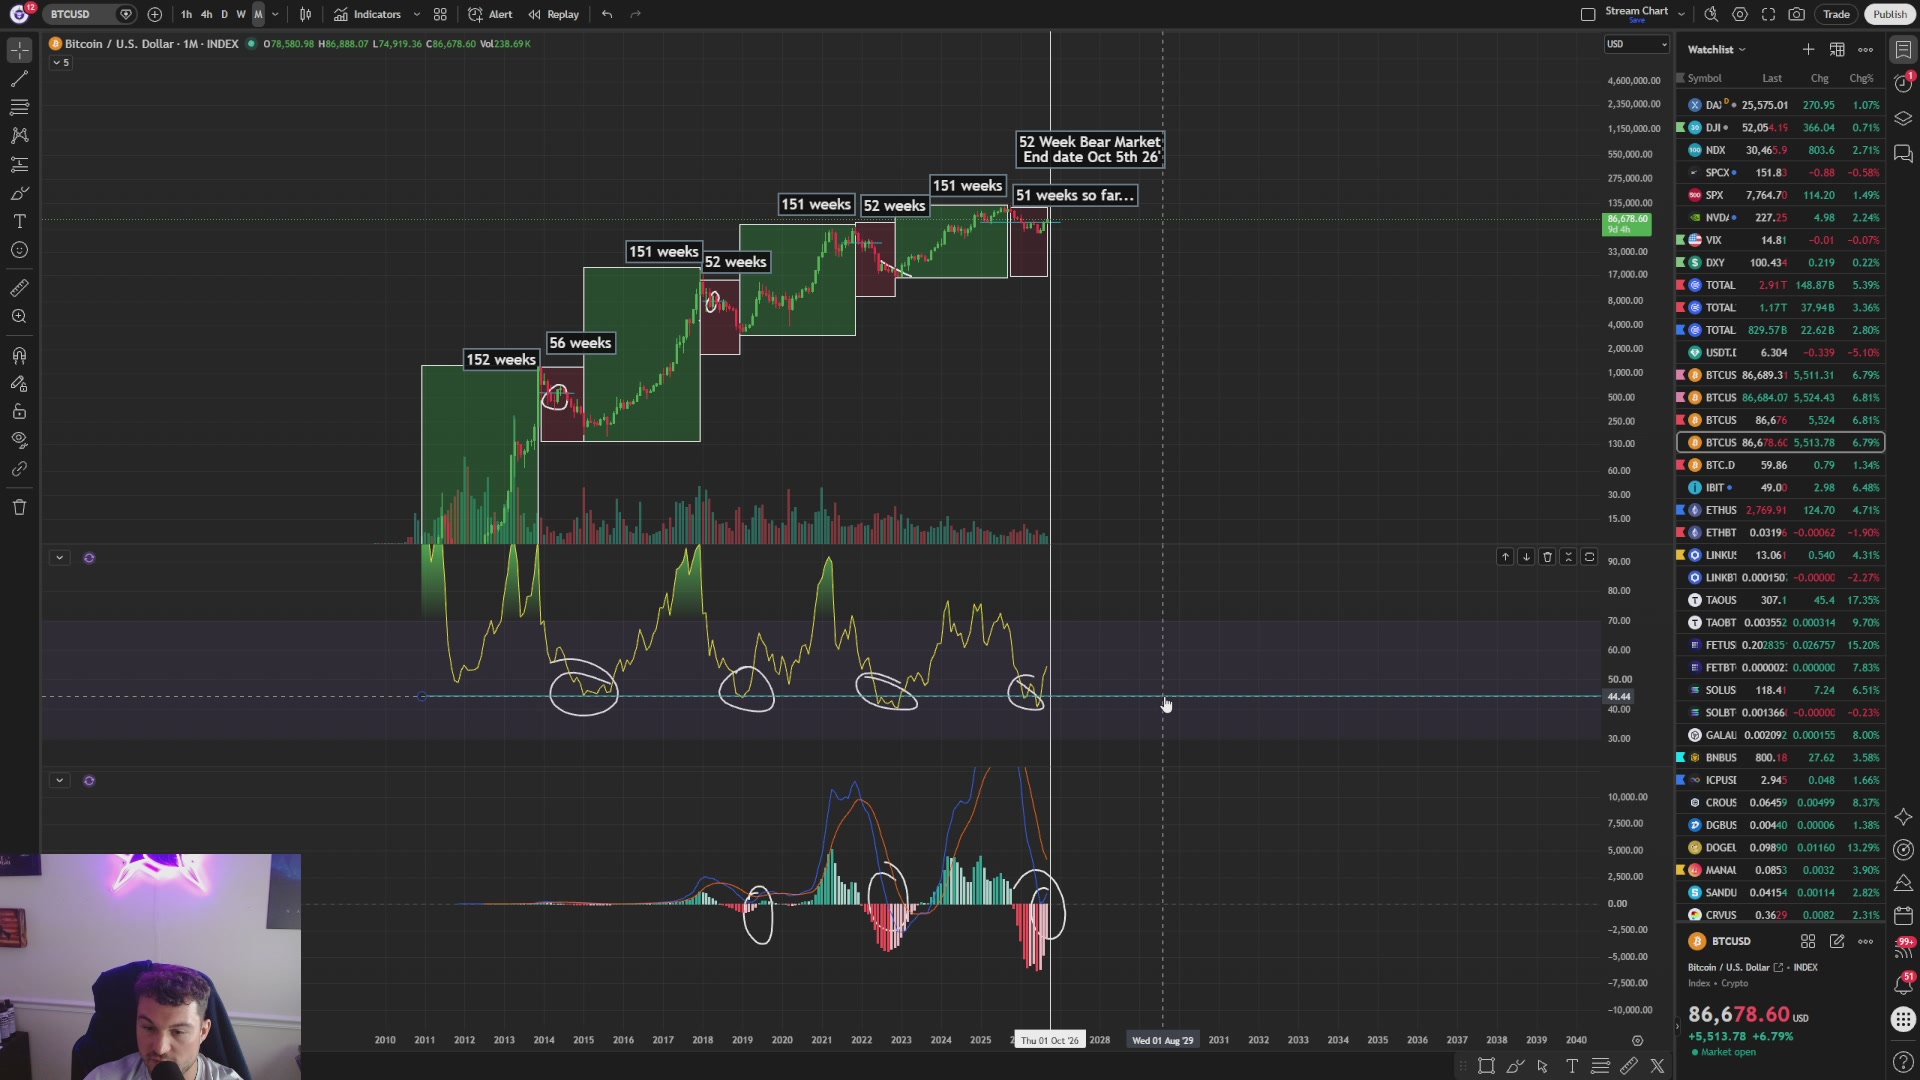Activate the zoom in tool
The width and height of the screenshot is (1920, 1080).
19,316
